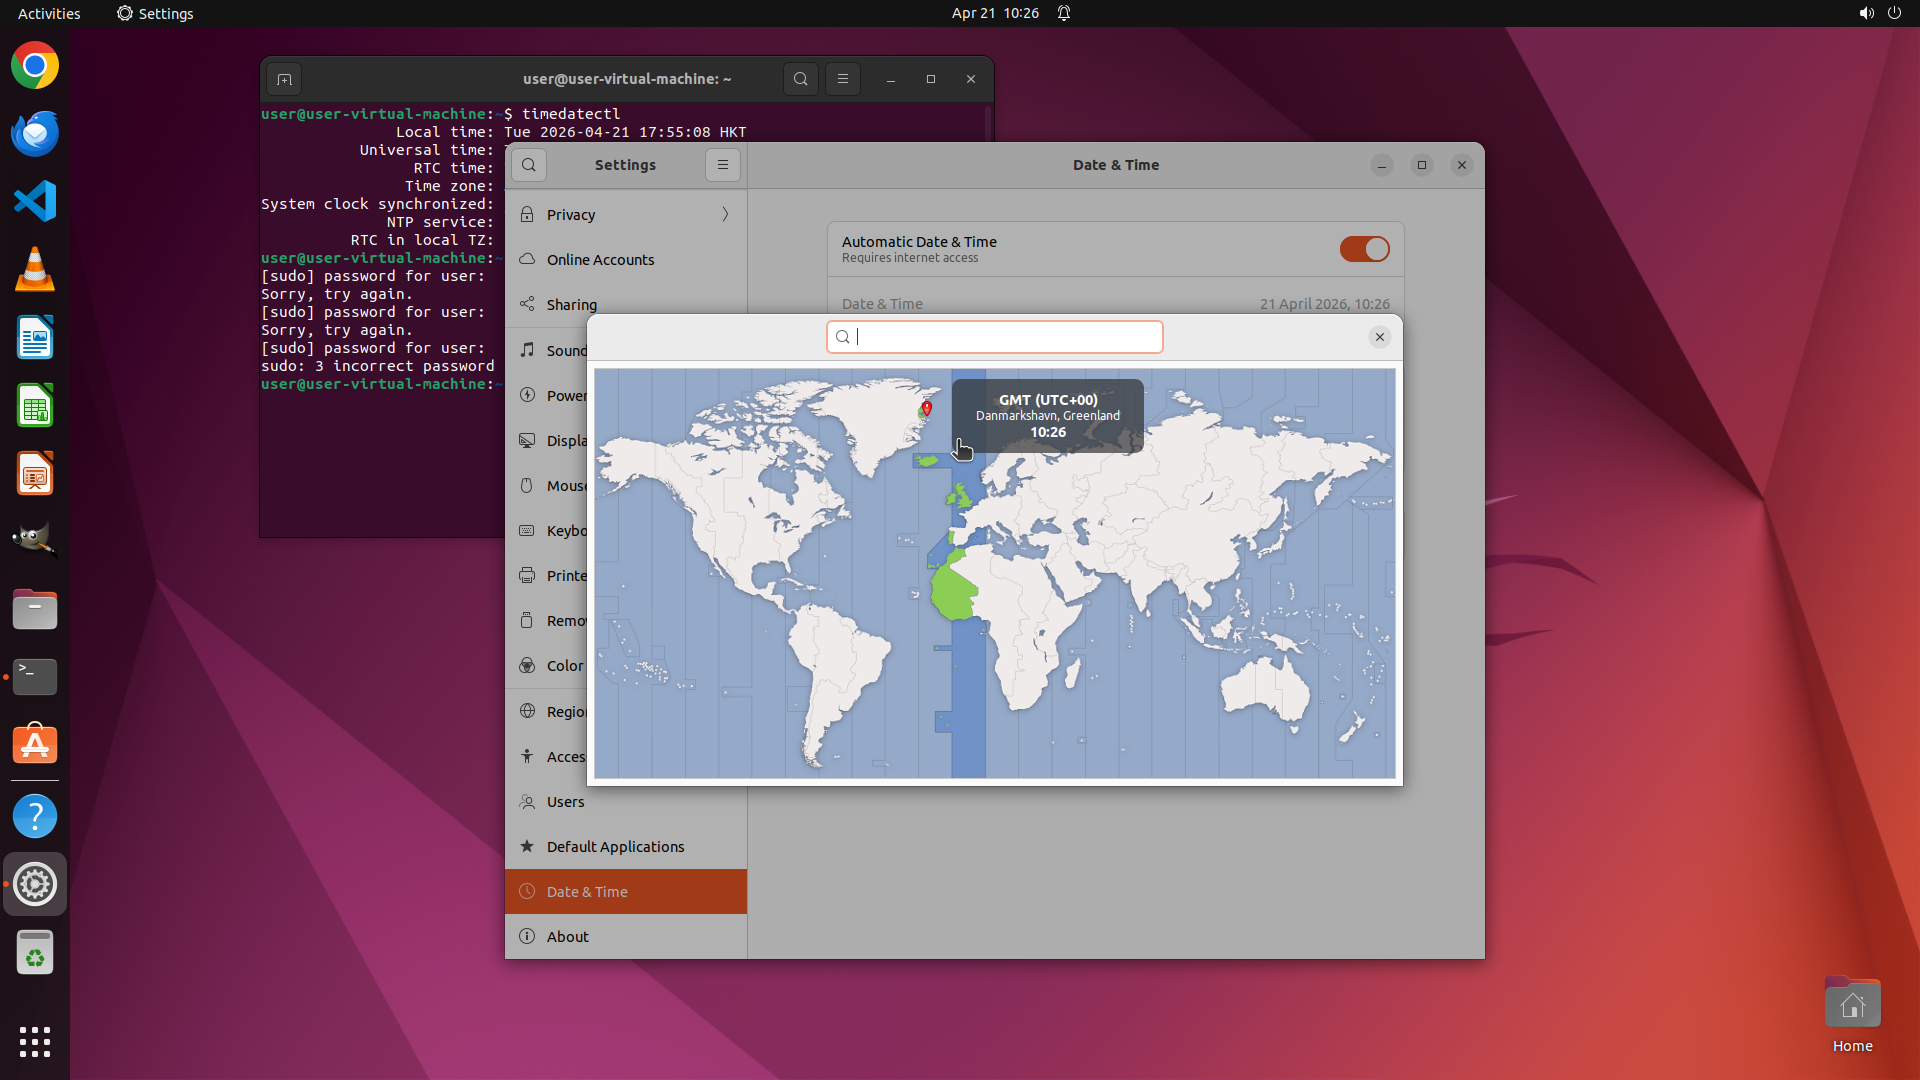Image resolution: width=1920 pixels, height=1080 pixels.
Task: Open Show Applications grid
Action: (35, 1041)
